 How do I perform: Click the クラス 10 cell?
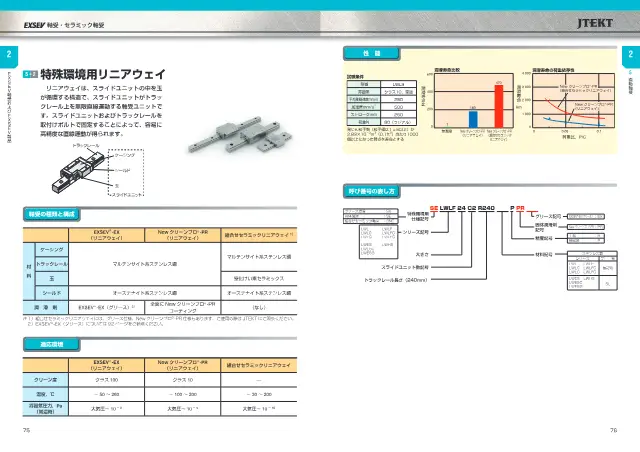182,380
